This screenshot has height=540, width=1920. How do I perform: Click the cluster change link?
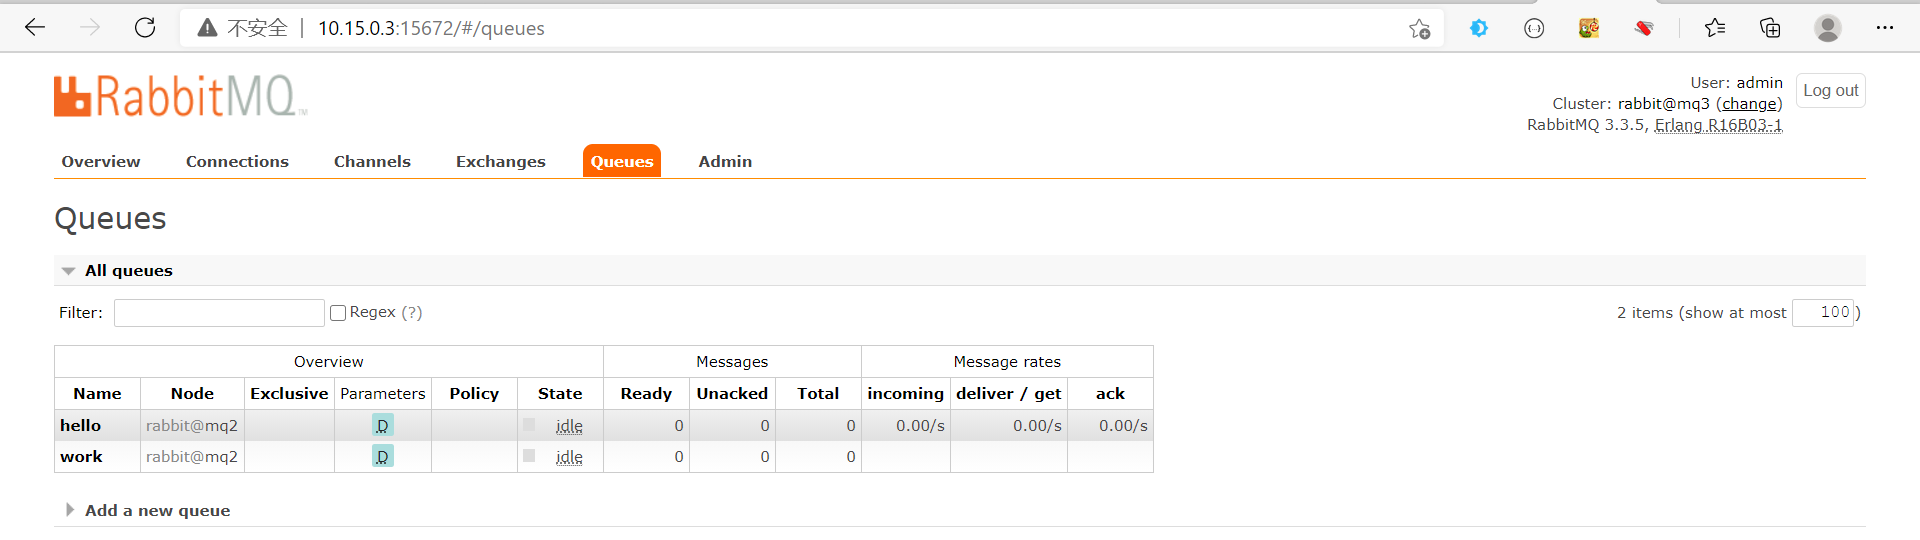(1749, 104)
